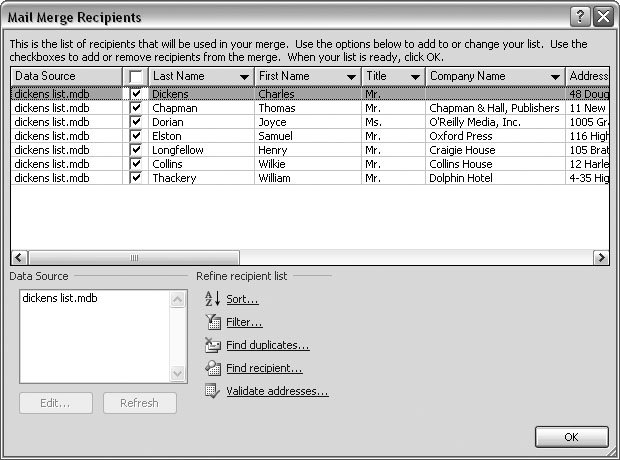The height and width of the screenshot is (460, 620).
Task: Click the horizontal scrollbar left arrow
Action: point(19,258)
